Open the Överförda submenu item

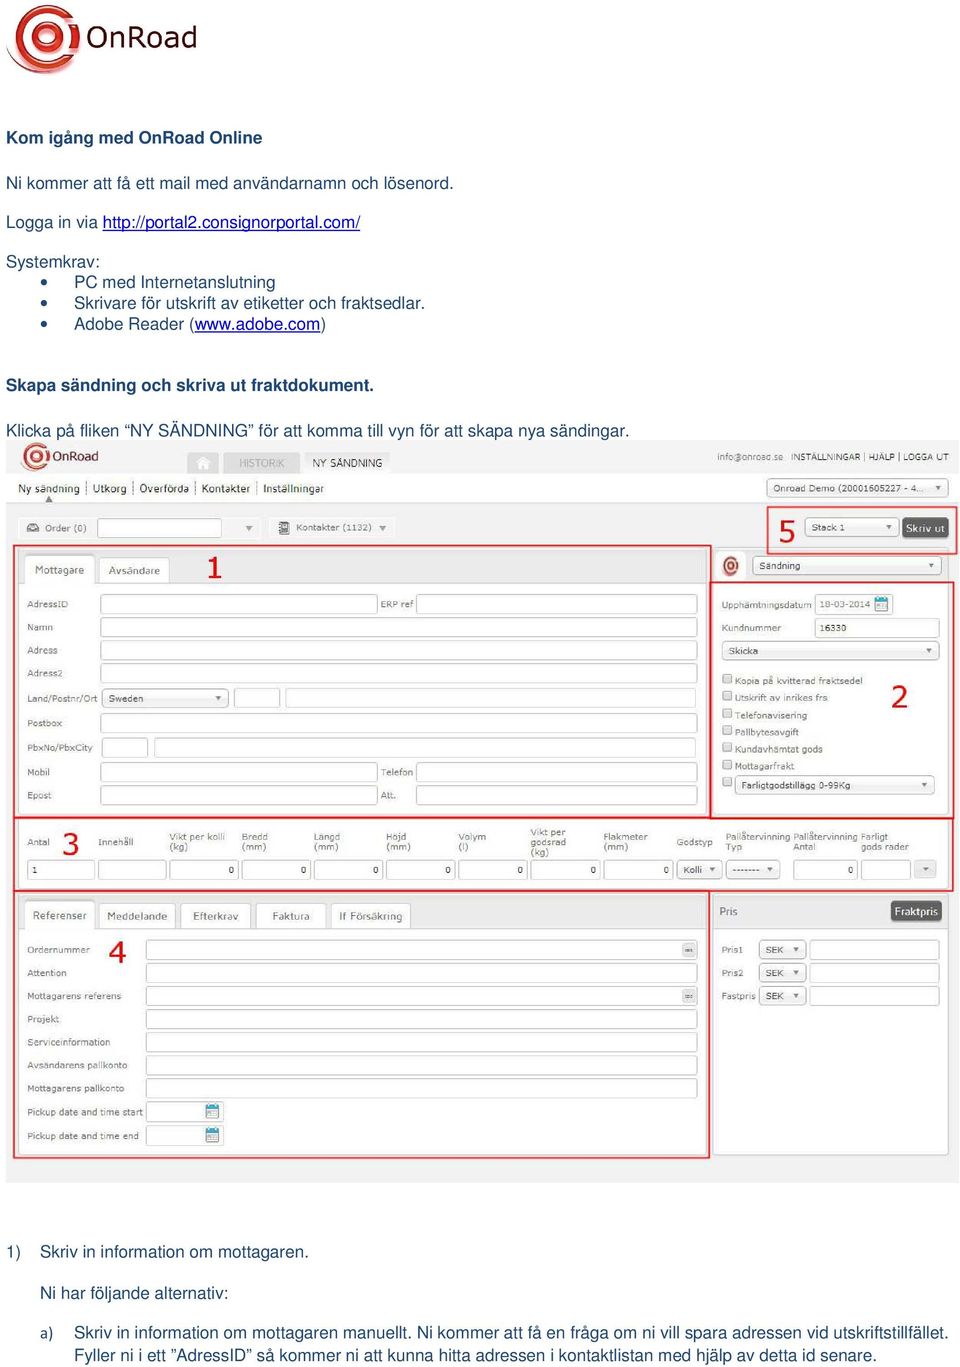[x=164, y=488]
